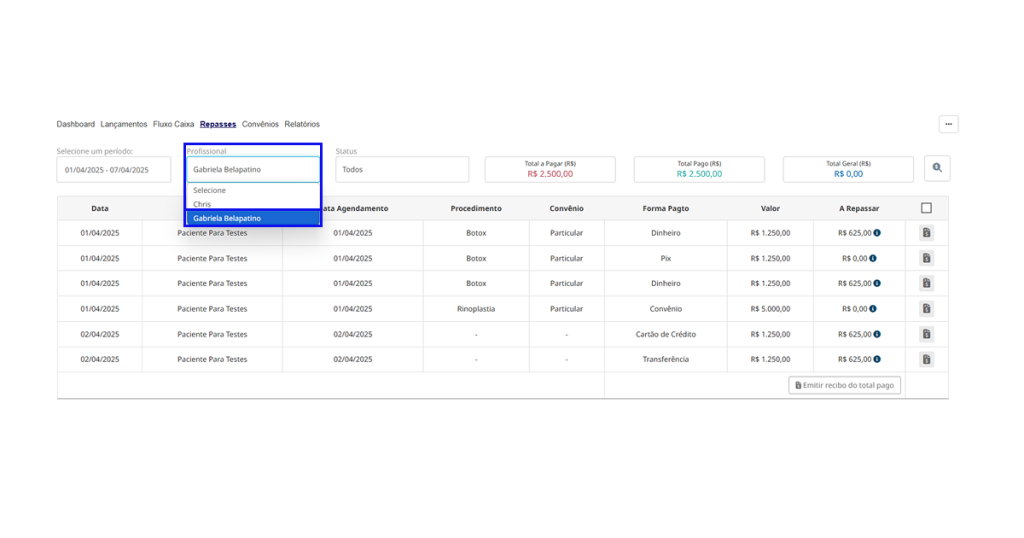Click the Data column header
This screenshot has width=1024, height=538.
click(x=100, y=208)
